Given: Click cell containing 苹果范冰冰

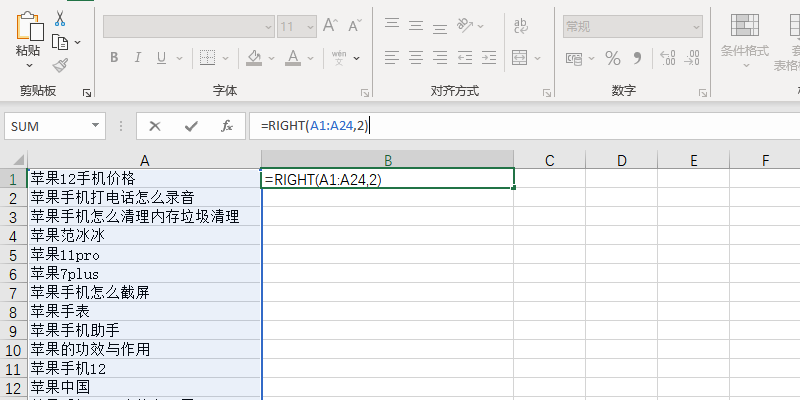Looking at the screenshot, I should 144,235.
